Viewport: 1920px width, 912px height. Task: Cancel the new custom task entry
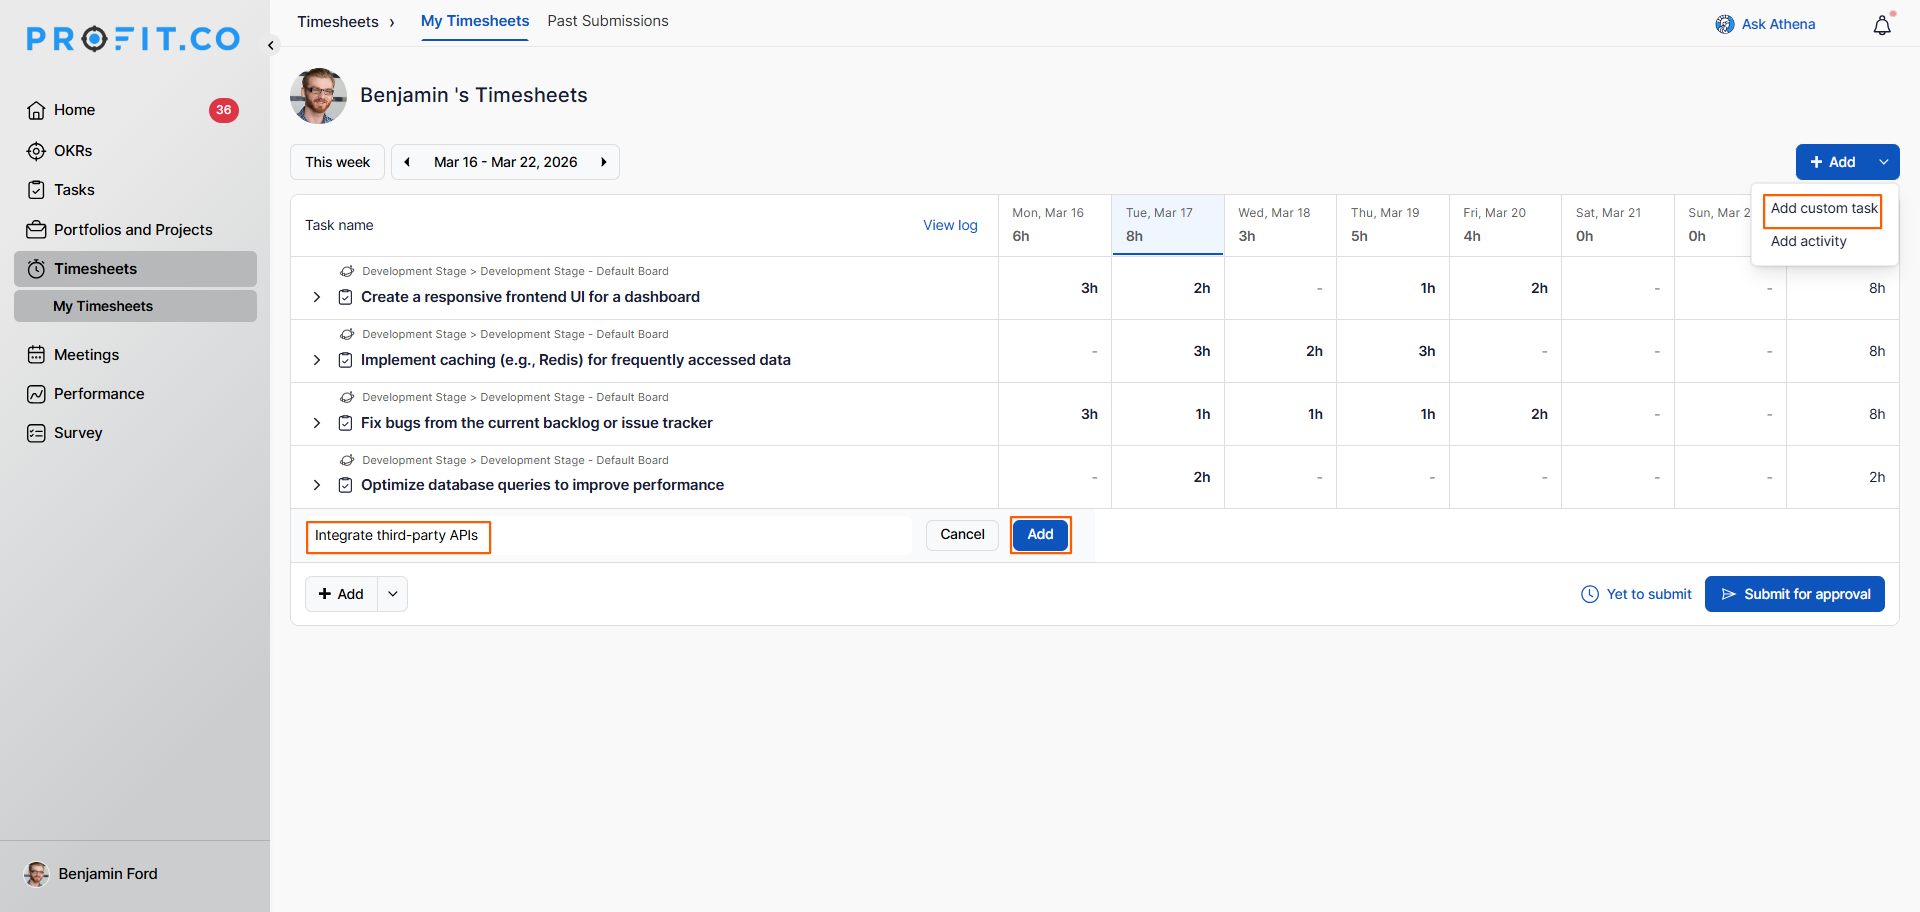tap(962, 535)
